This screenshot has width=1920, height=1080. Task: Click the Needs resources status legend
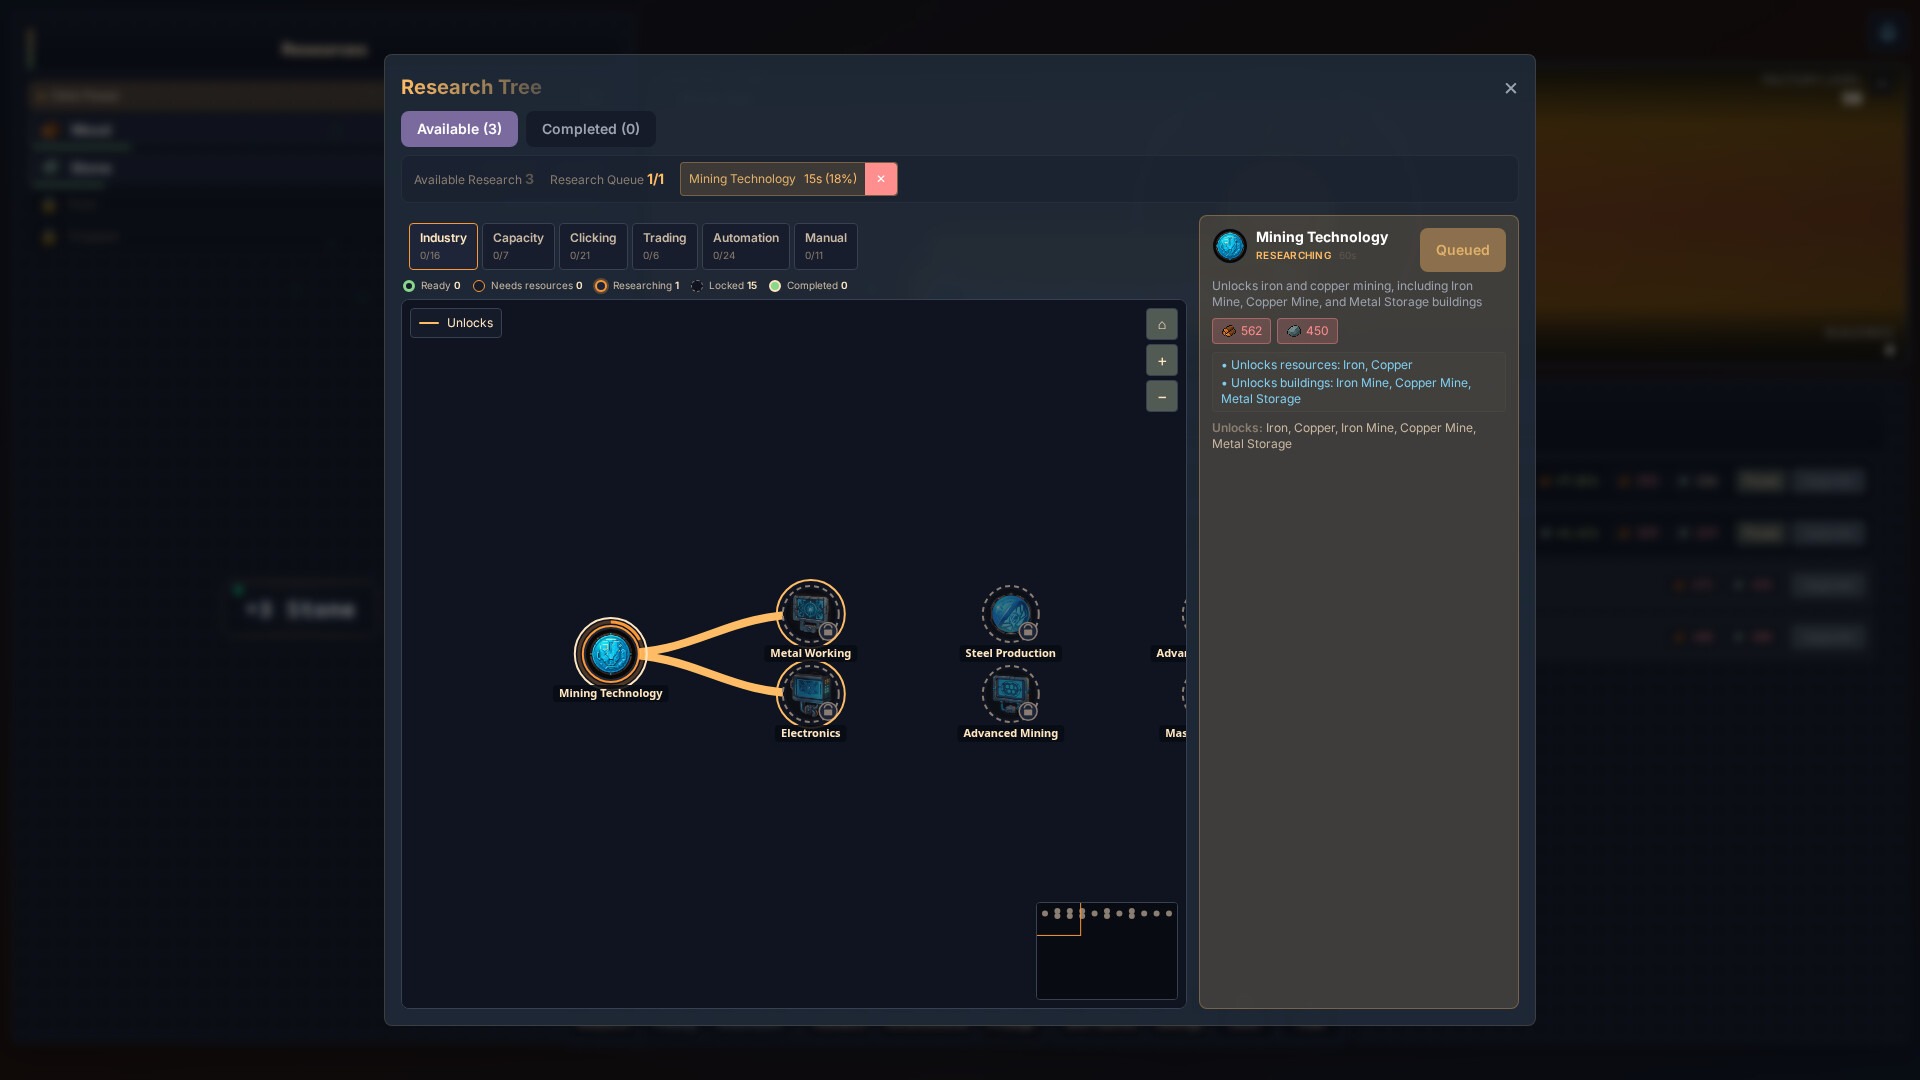pos(528,286)
